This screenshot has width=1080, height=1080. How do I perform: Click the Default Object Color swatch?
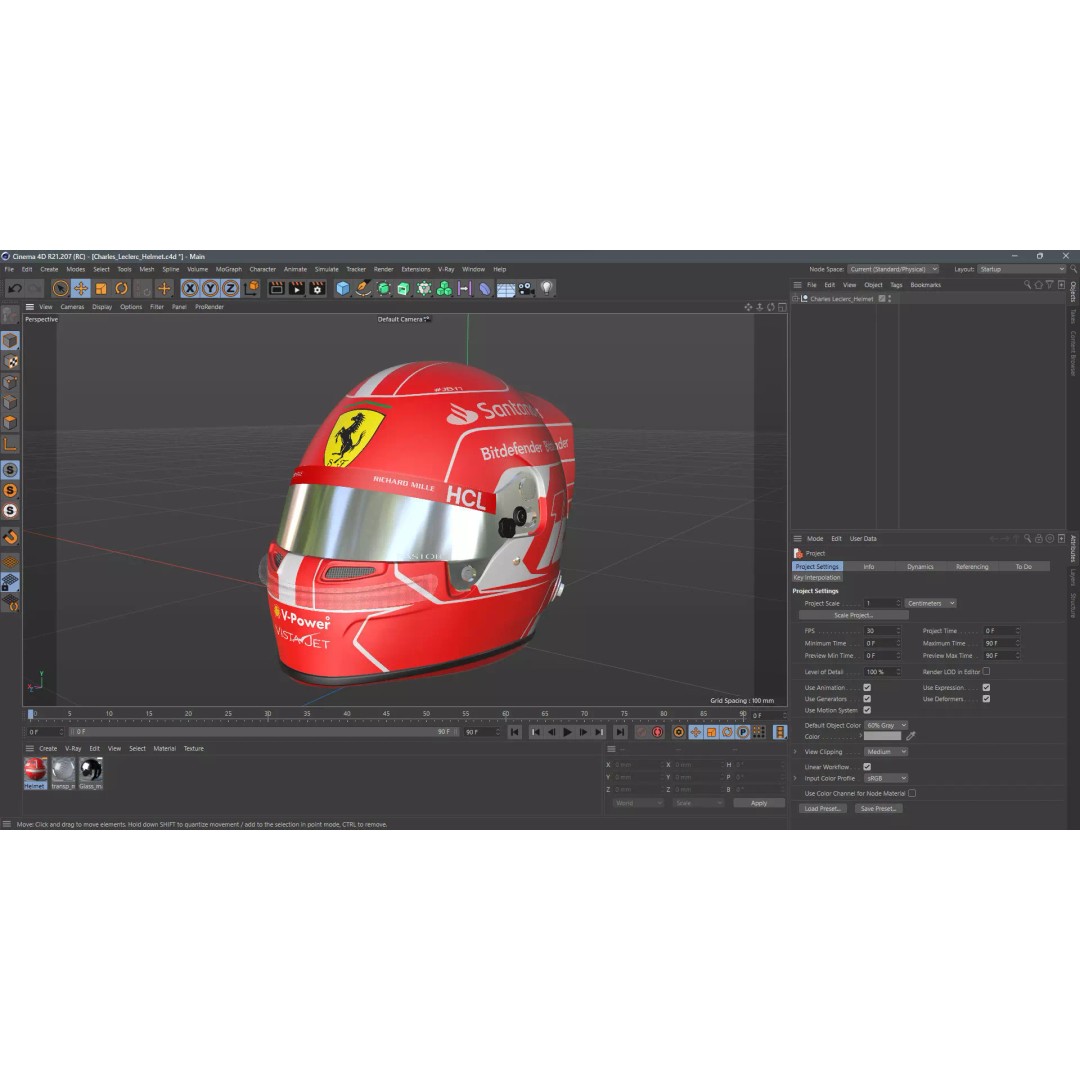coord(886,725)
